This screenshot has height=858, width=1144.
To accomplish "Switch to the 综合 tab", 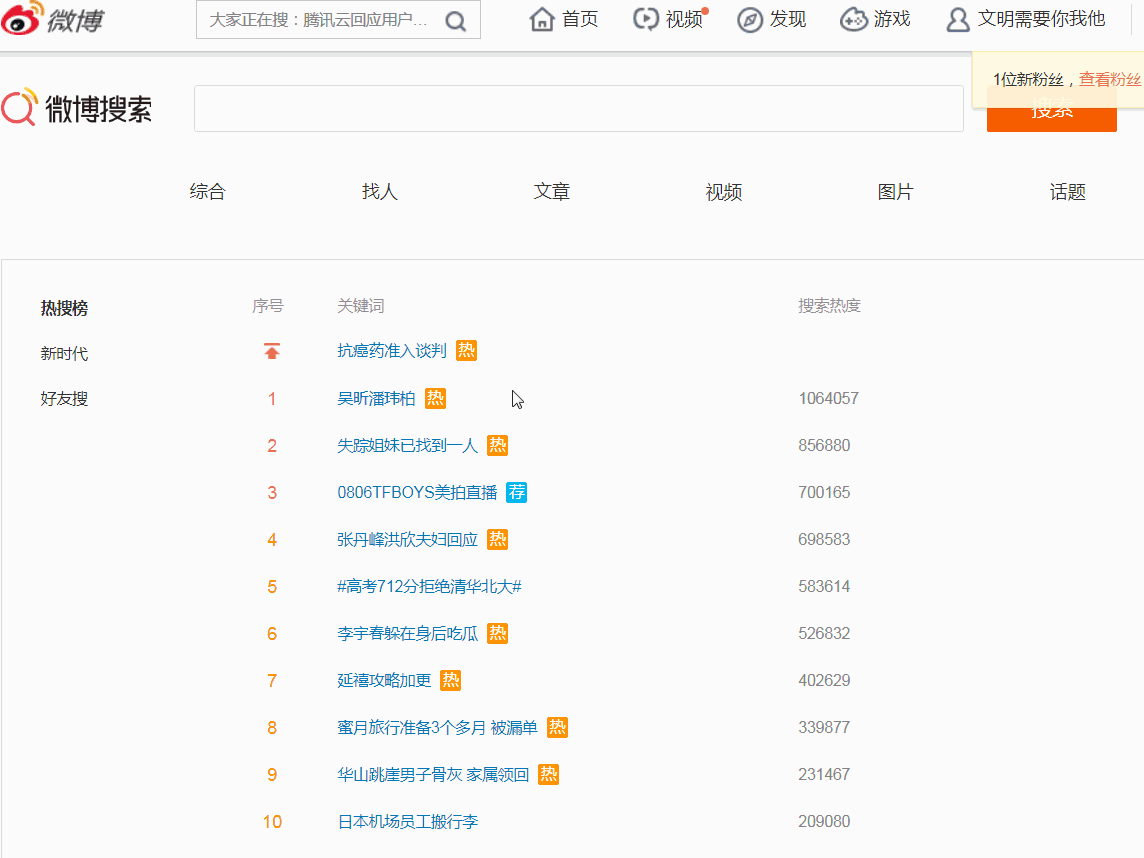I will pyautogui.click(x=208, y=192).
